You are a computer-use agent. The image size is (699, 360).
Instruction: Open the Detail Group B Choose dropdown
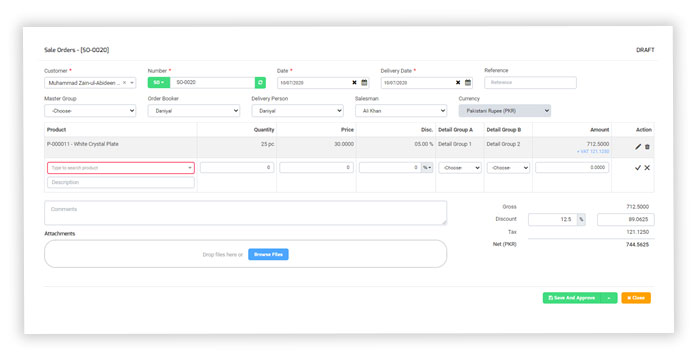click(508, 168)
